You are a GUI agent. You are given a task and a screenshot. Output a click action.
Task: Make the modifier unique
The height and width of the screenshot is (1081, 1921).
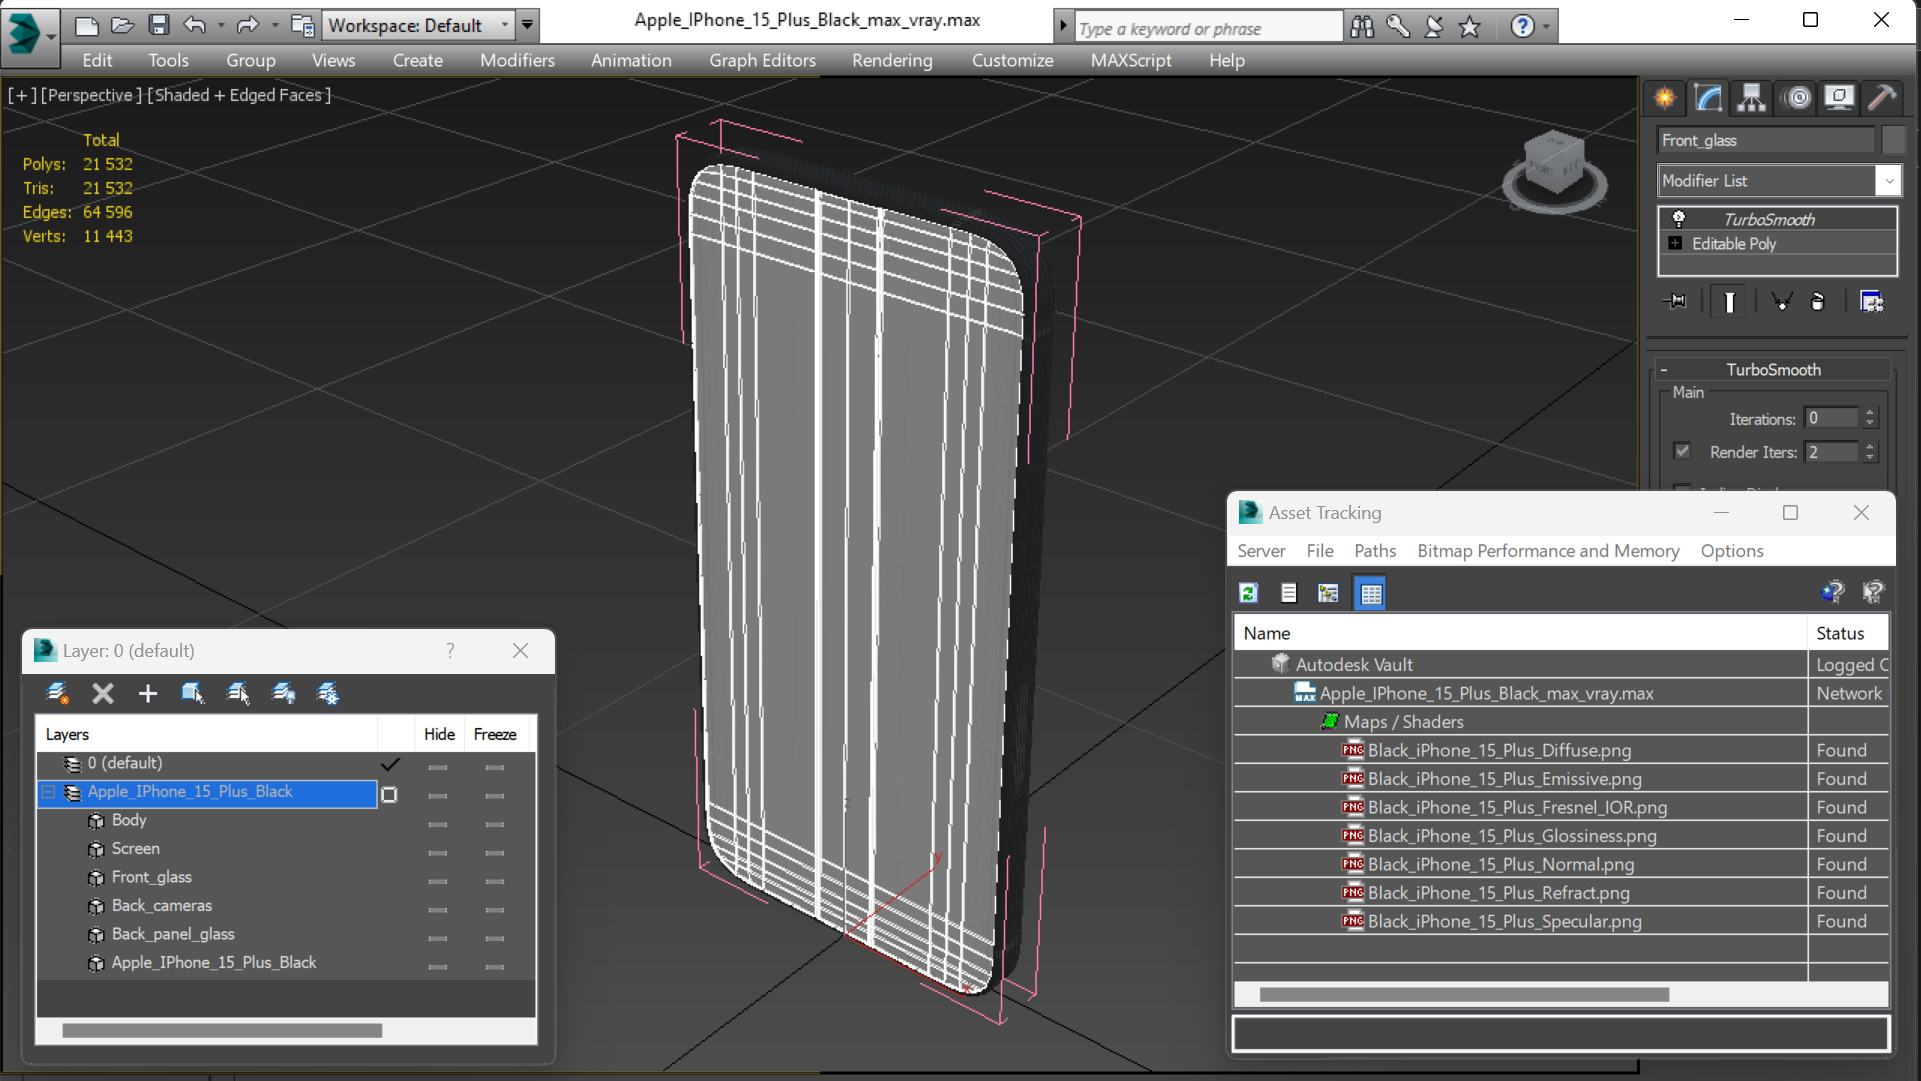(x=1781, y=301)
